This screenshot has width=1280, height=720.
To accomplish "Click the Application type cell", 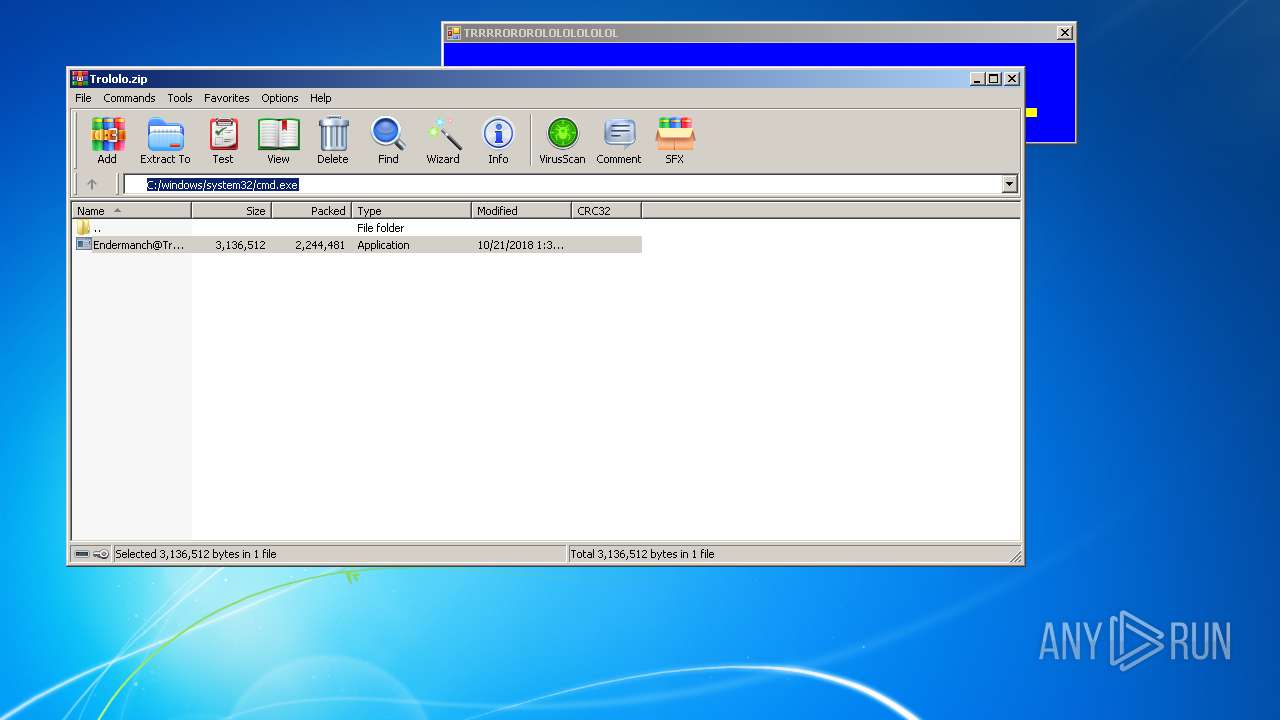I will (383, 245).
